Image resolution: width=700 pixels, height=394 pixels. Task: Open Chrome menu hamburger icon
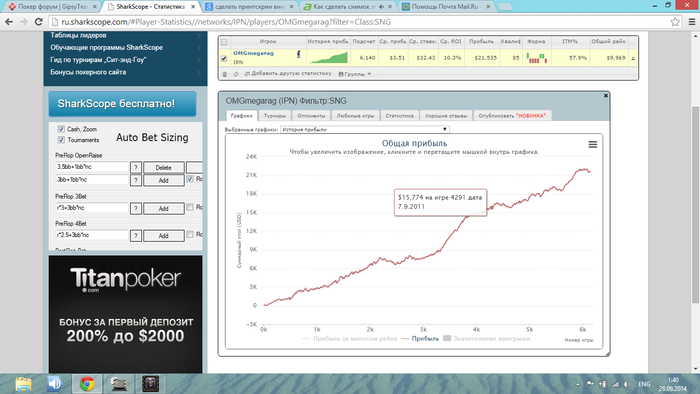coord(692,22)
